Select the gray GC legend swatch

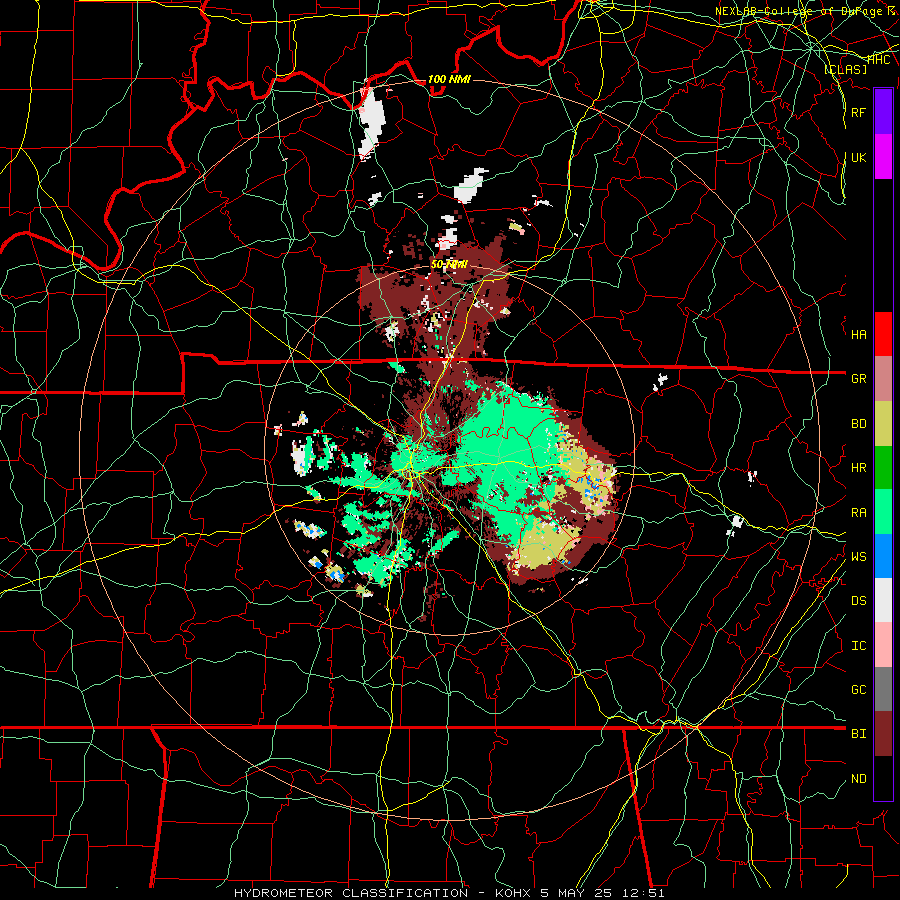pos(883,689)
